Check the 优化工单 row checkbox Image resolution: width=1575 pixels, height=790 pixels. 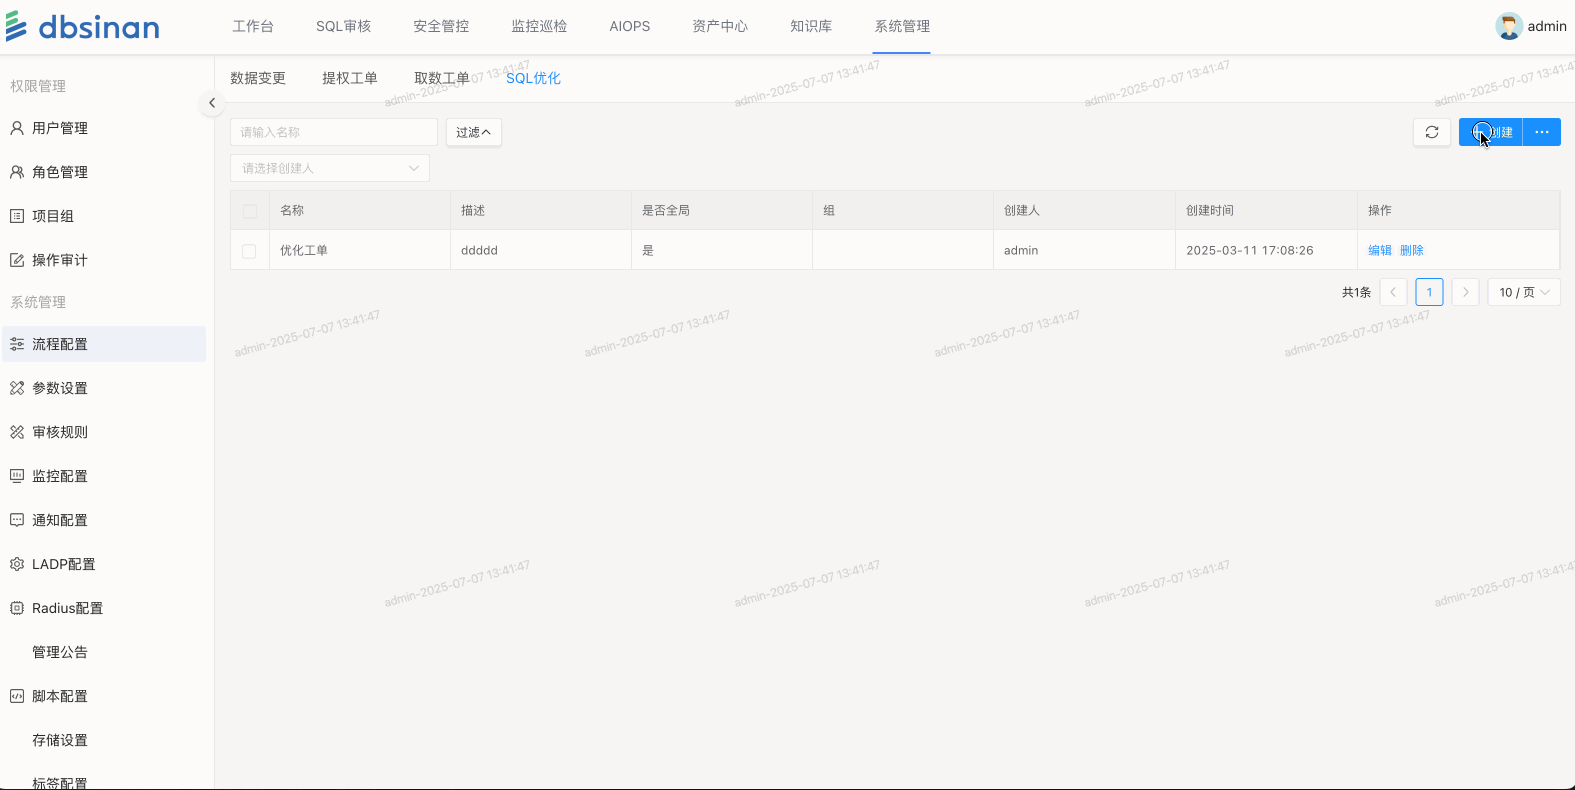pyautogui.click(x=250, y=251)
